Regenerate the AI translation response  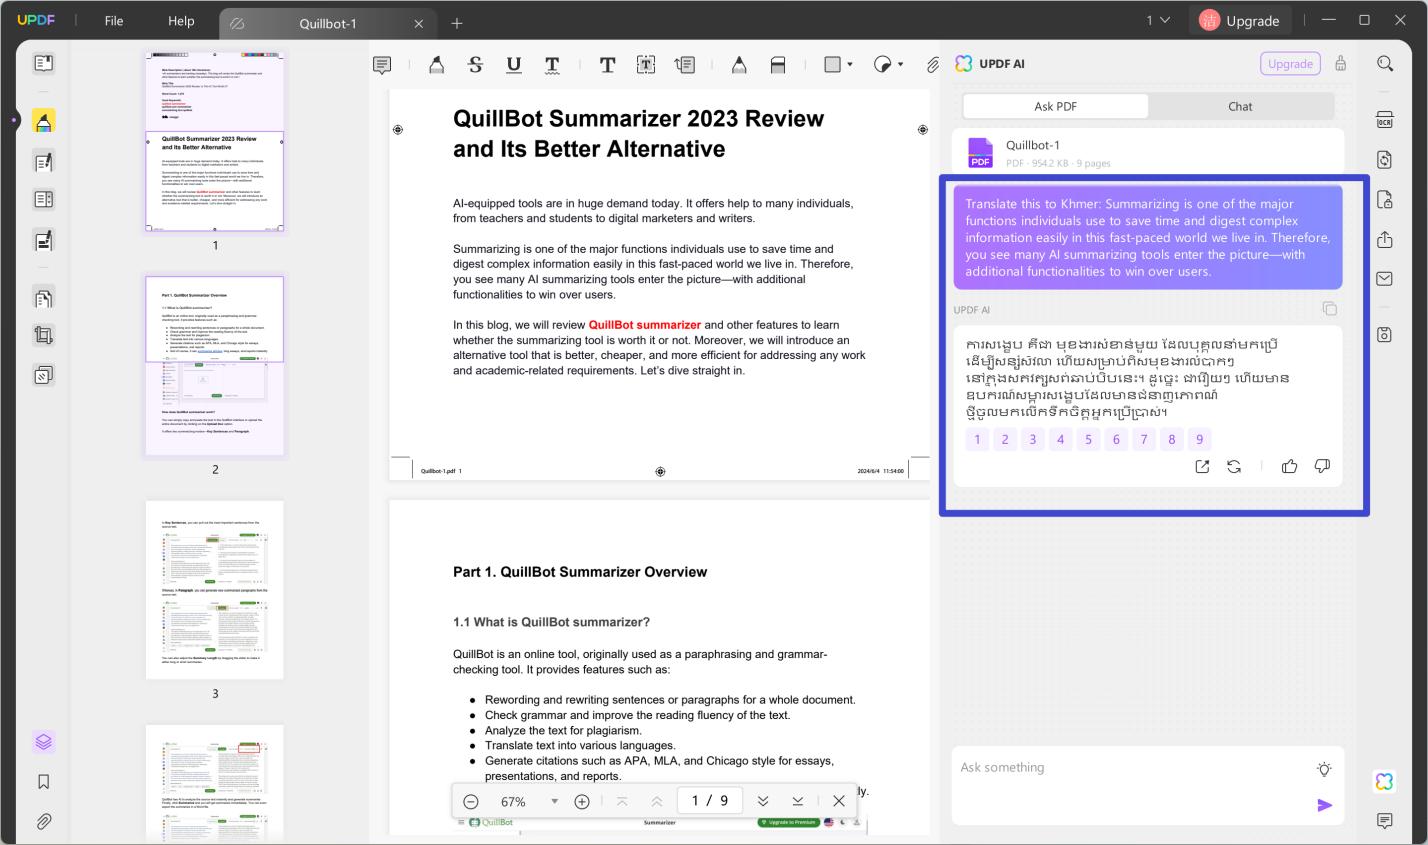1234,466
